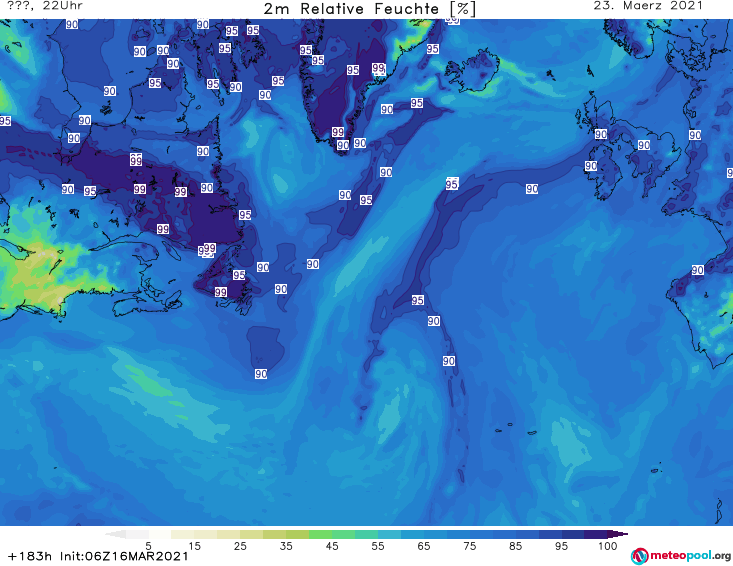Click Ireland on the humidity map
The height and width of the screenshot is (566, 733).
[x=606, y=172]
